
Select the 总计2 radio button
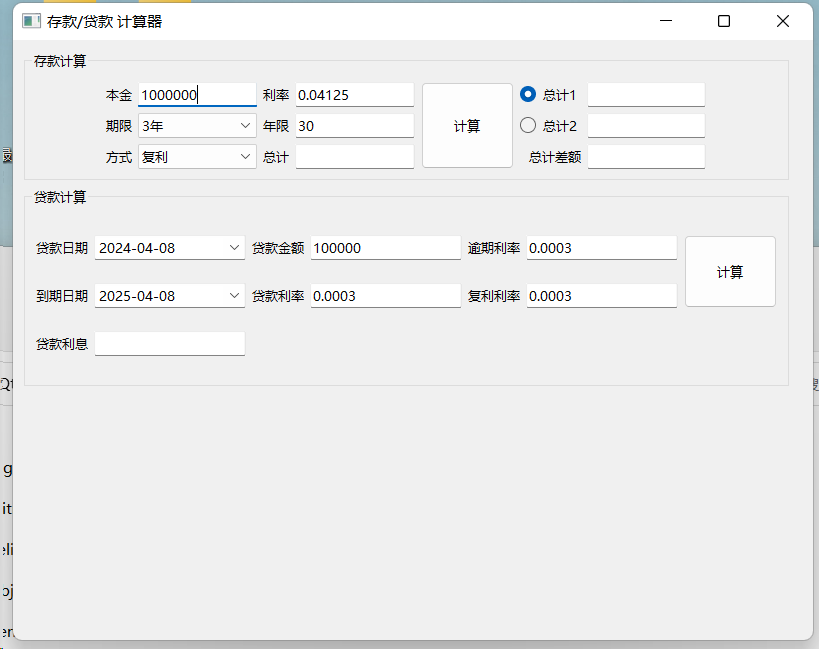tap(528, 125)
